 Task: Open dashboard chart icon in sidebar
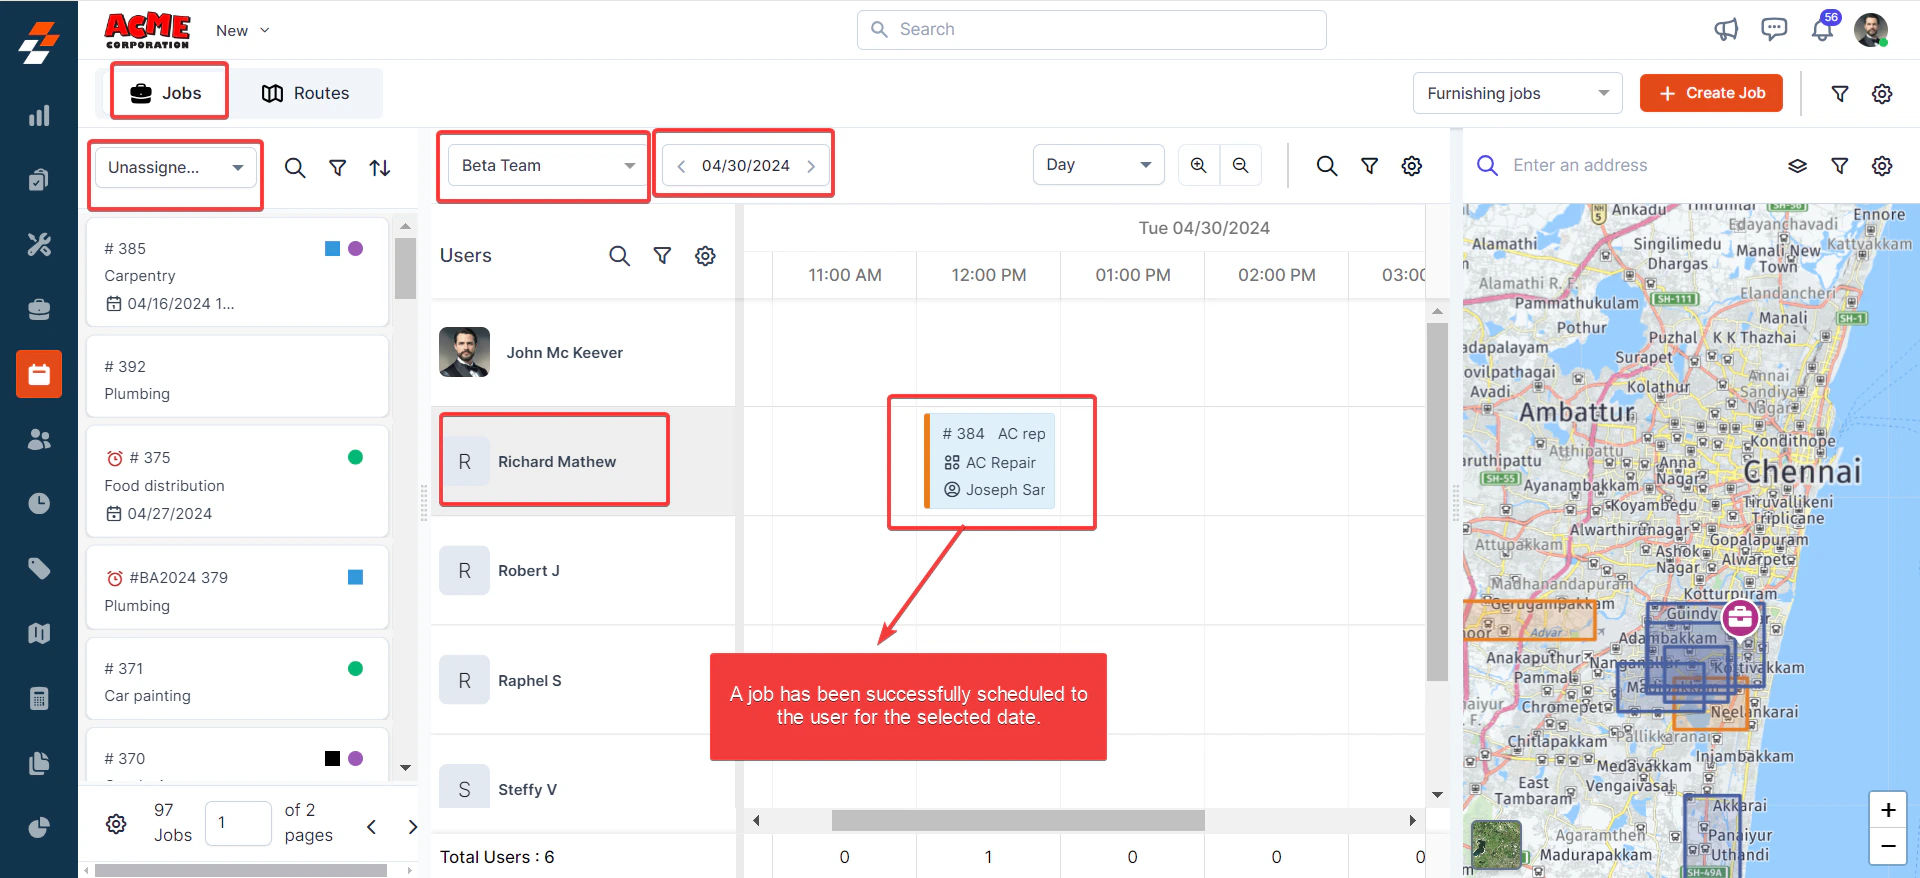point(39,116)
